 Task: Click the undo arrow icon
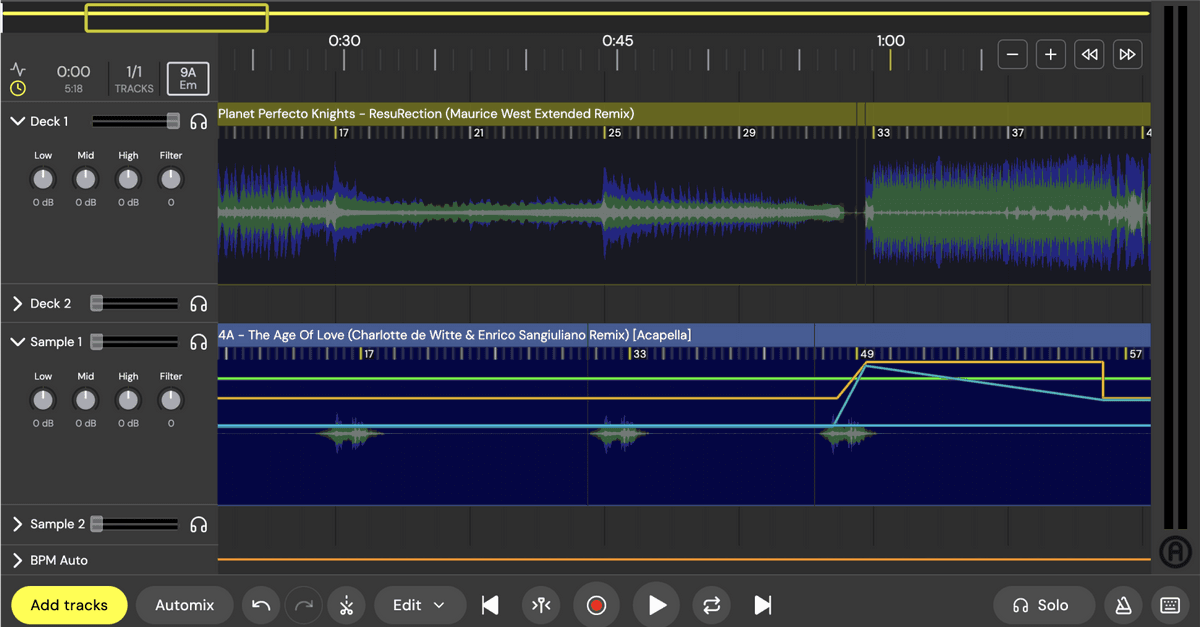(x=261, y=605)
